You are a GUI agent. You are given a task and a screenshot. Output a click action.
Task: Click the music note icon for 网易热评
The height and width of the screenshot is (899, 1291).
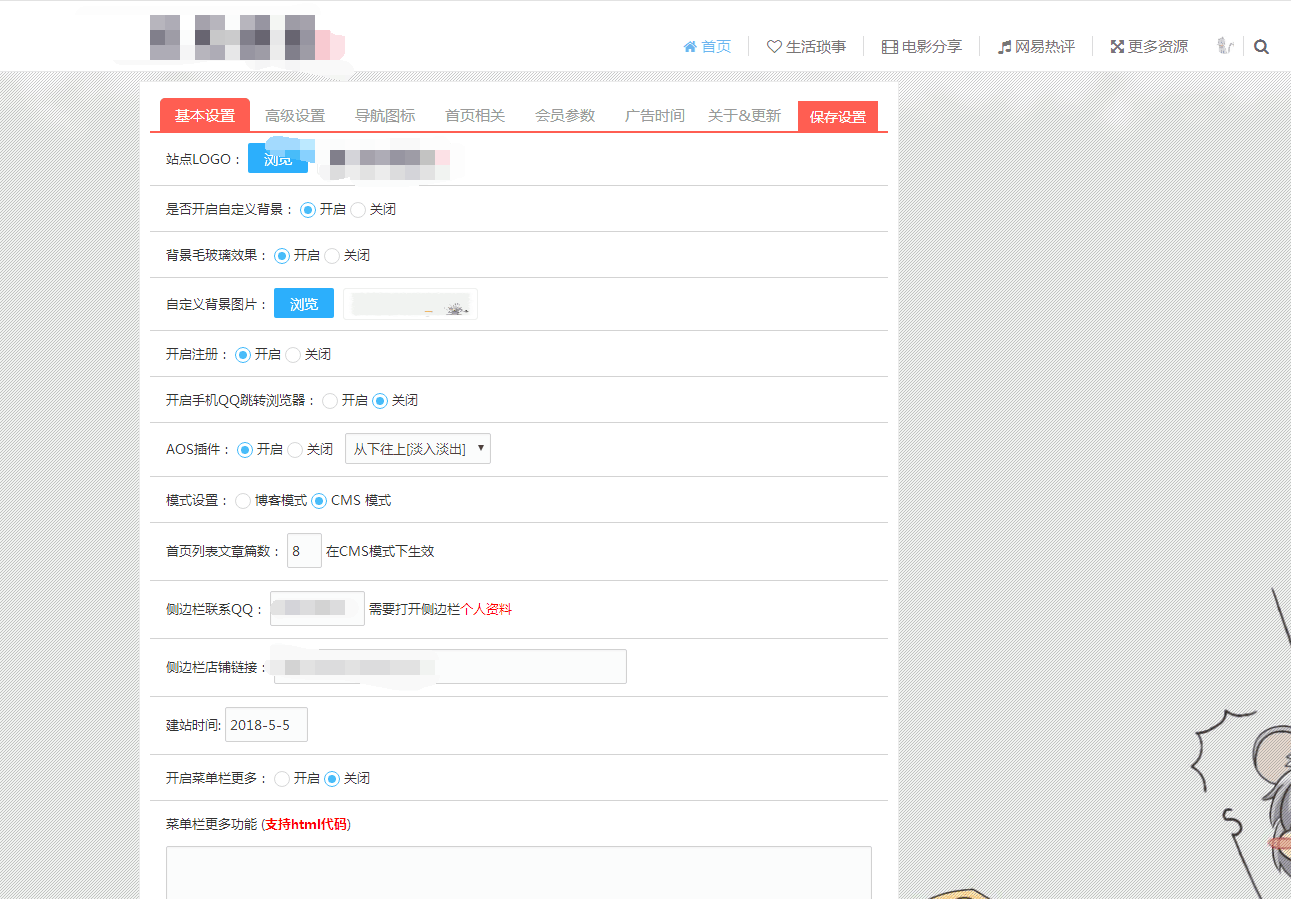click(1002, 45)
